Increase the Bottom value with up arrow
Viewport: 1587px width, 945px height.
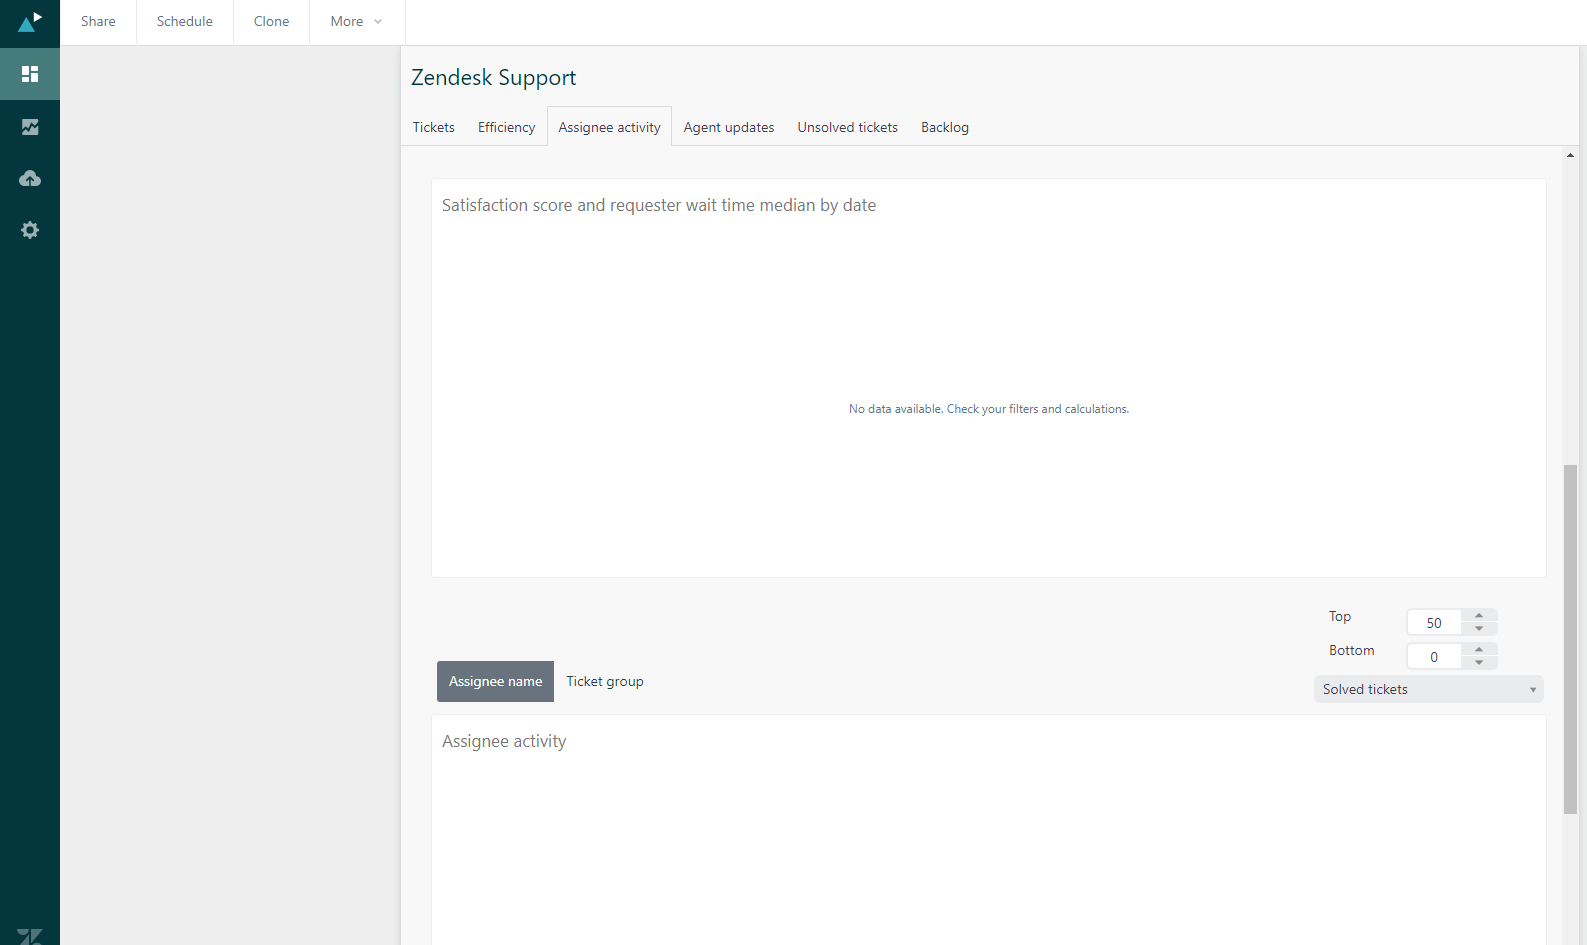1479,650
